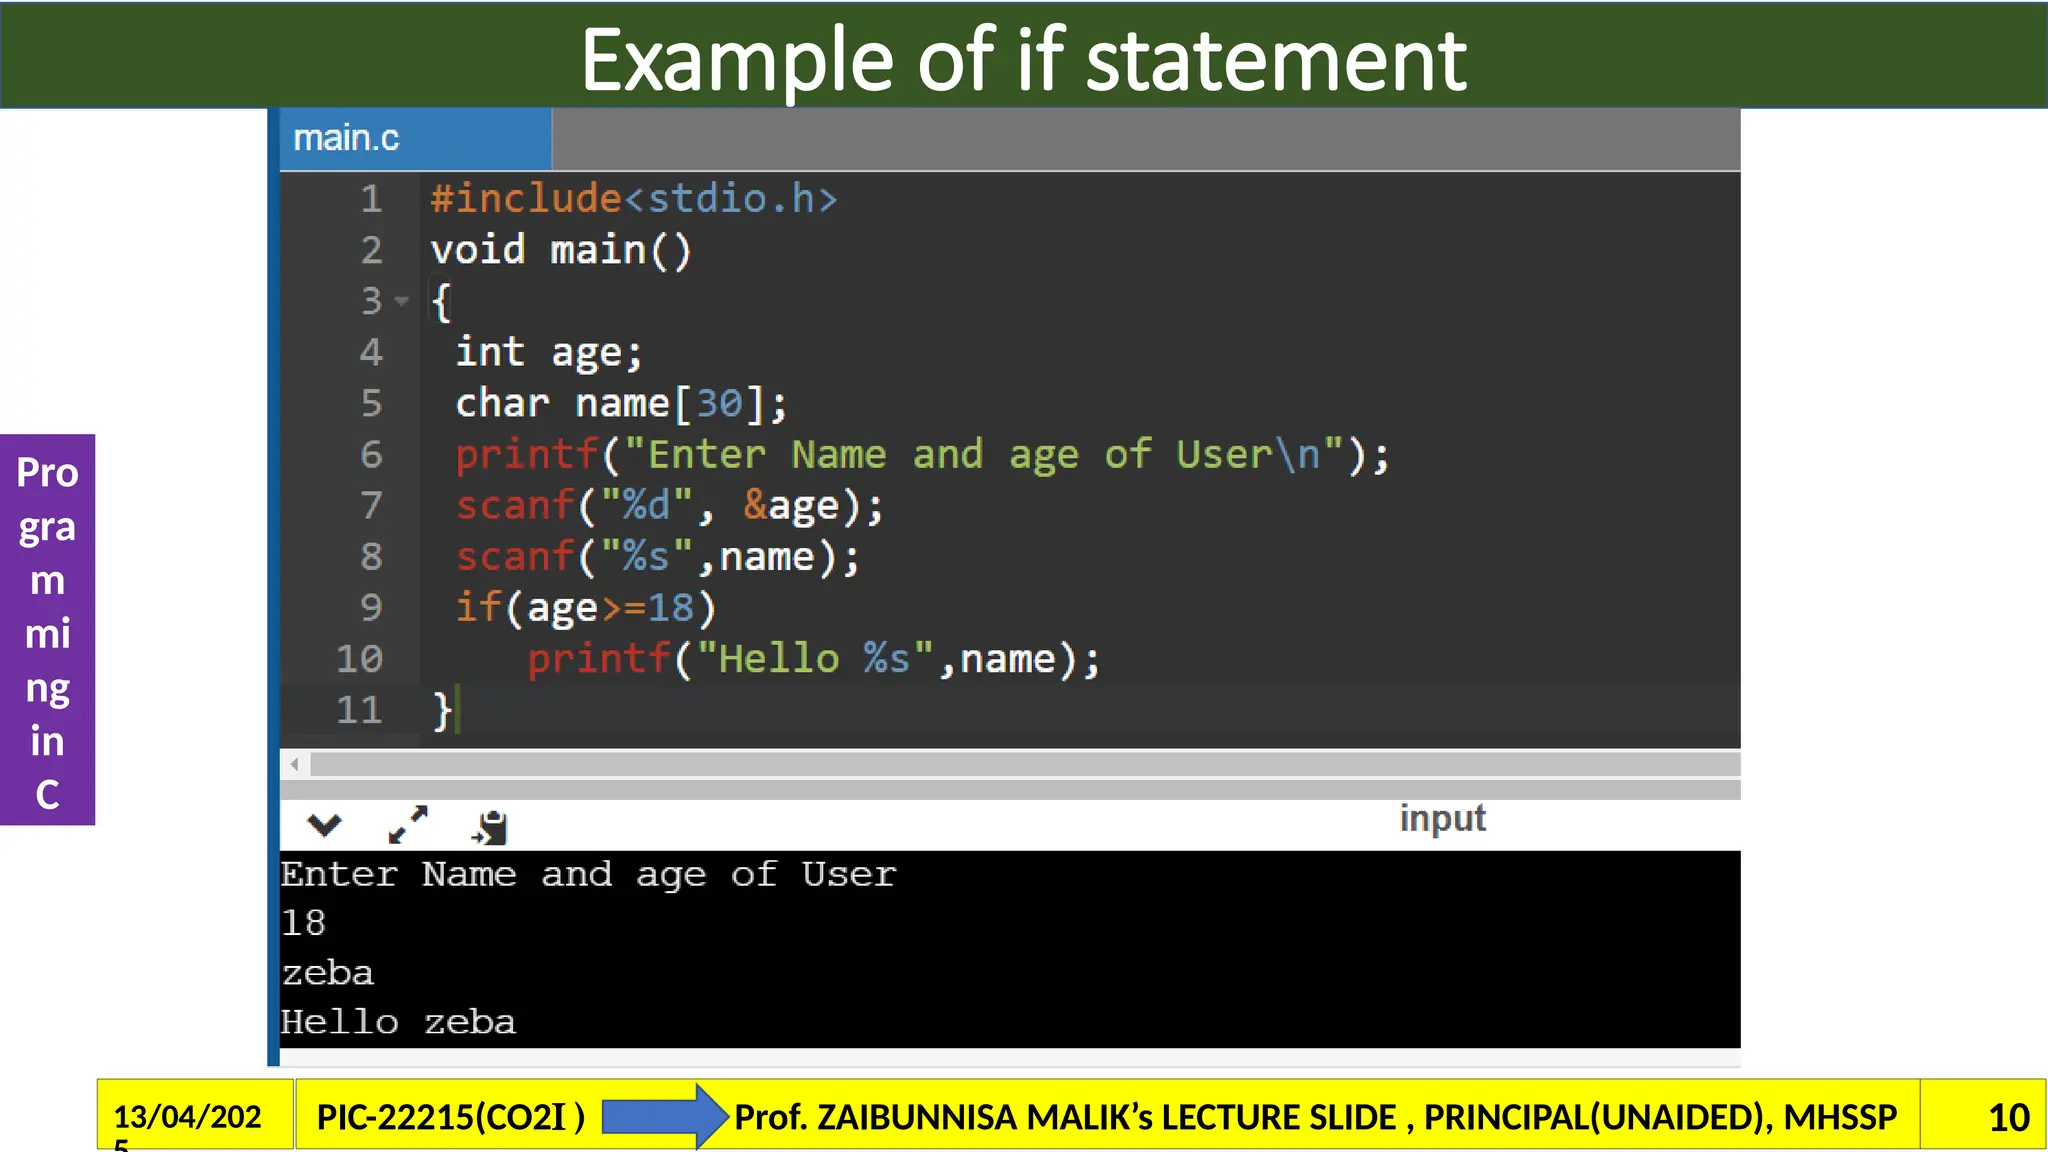
Task: Click the purple 'Programming in C' sidebar label
Action: [x=47, y=630]
